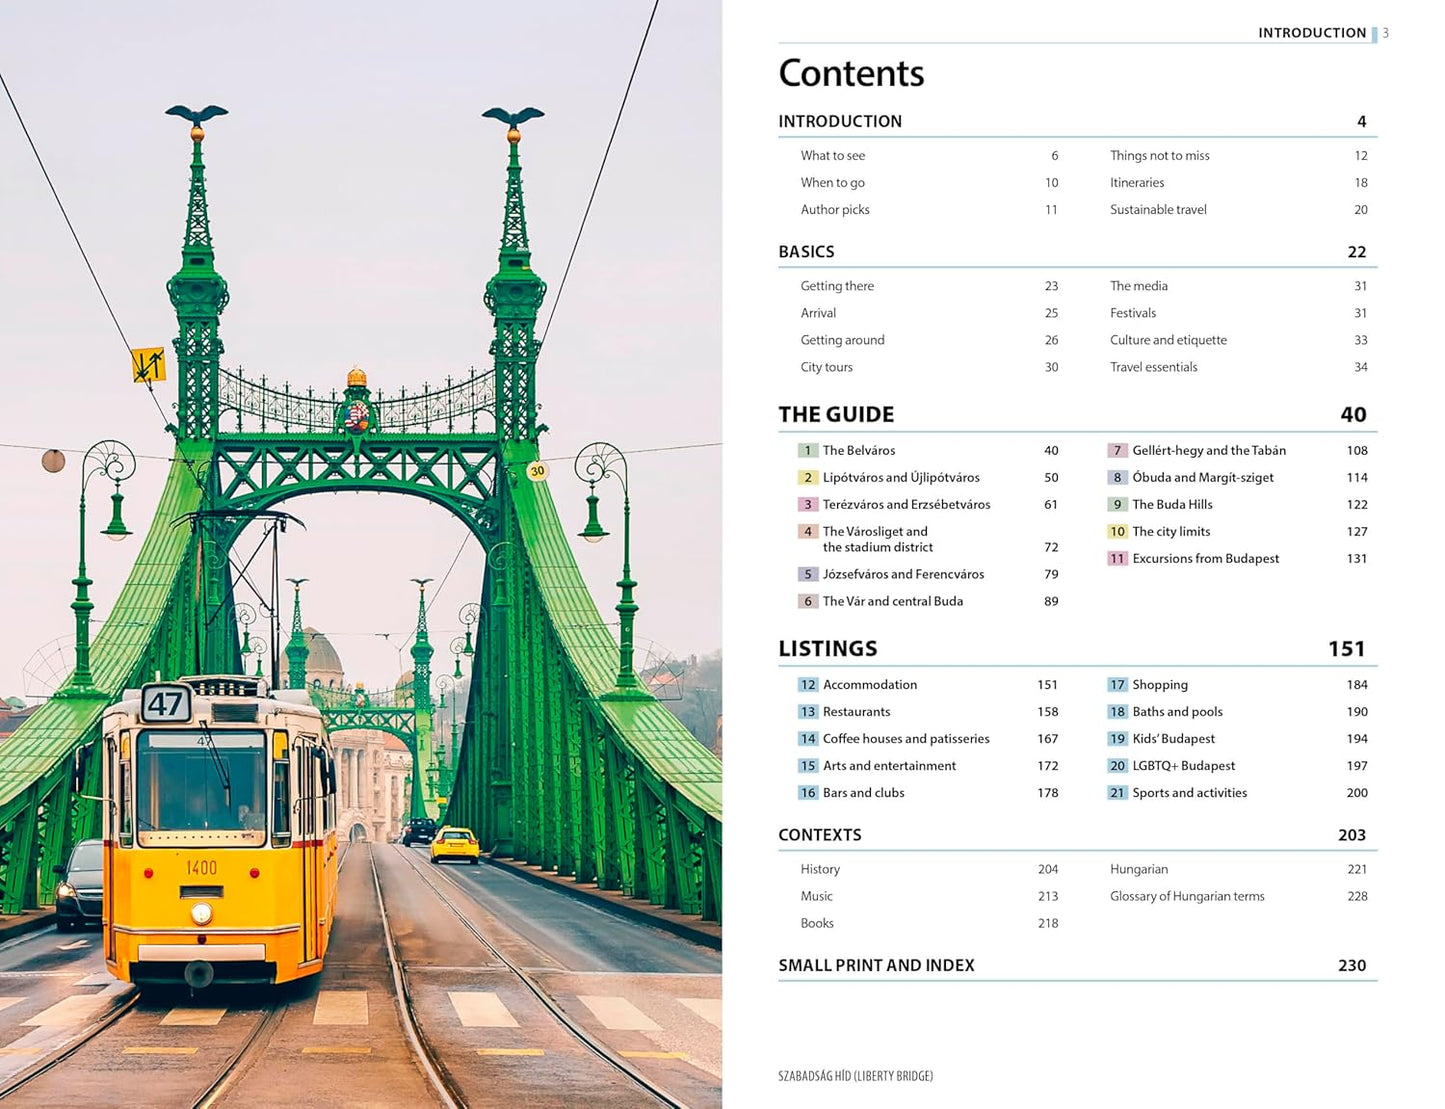
Task: Select badge 21 beside Sports and activities
Action: (1116, 792)
